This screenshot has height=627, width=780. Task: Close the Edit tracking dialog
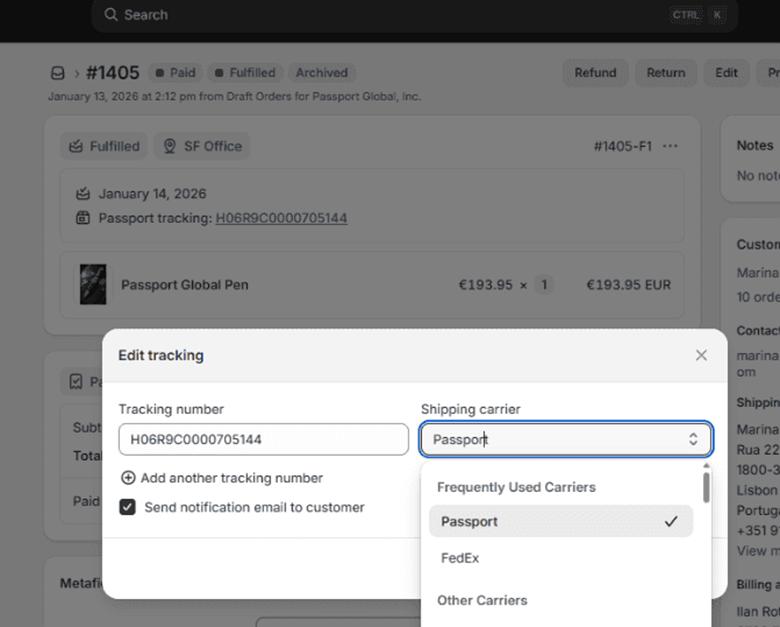[x=701, y=355]
